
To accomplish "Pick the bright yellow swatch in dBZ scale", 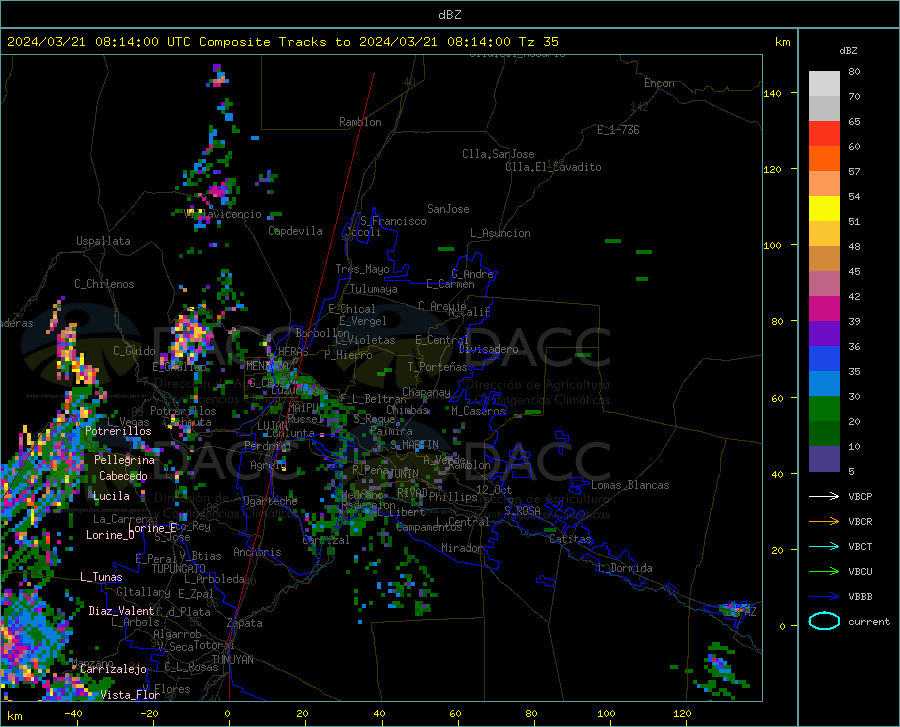I will pos(824,209).
